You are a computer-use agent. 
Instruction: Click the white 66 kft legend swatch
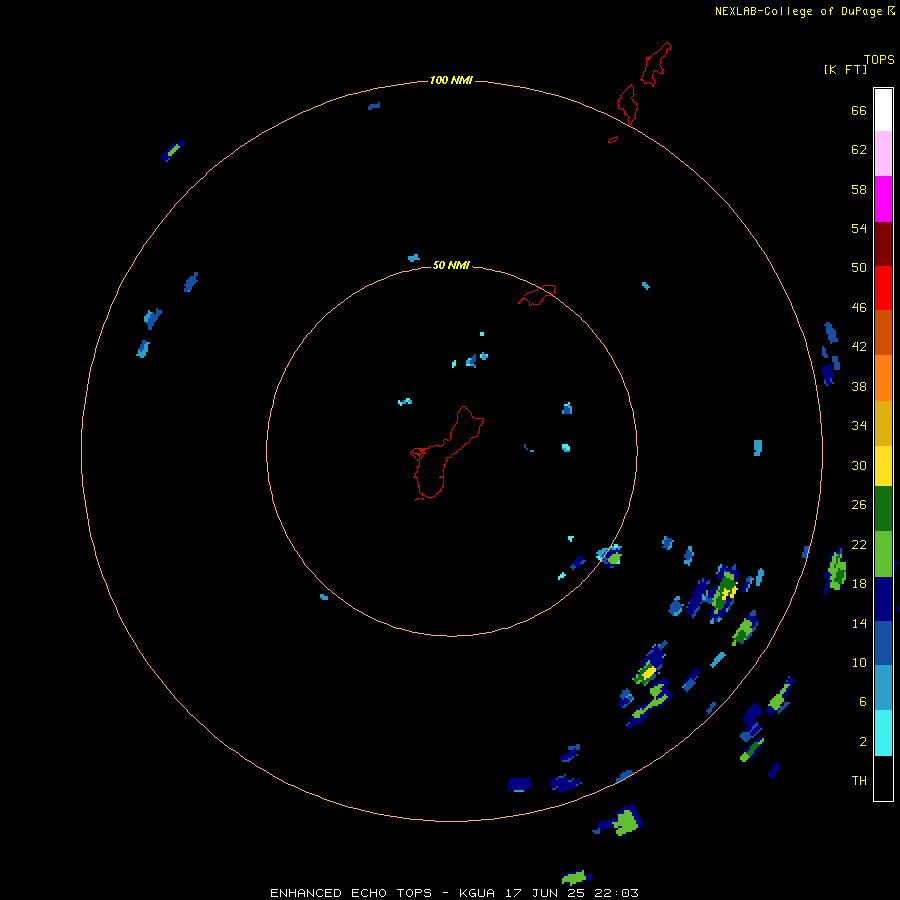tap(883, 110)
